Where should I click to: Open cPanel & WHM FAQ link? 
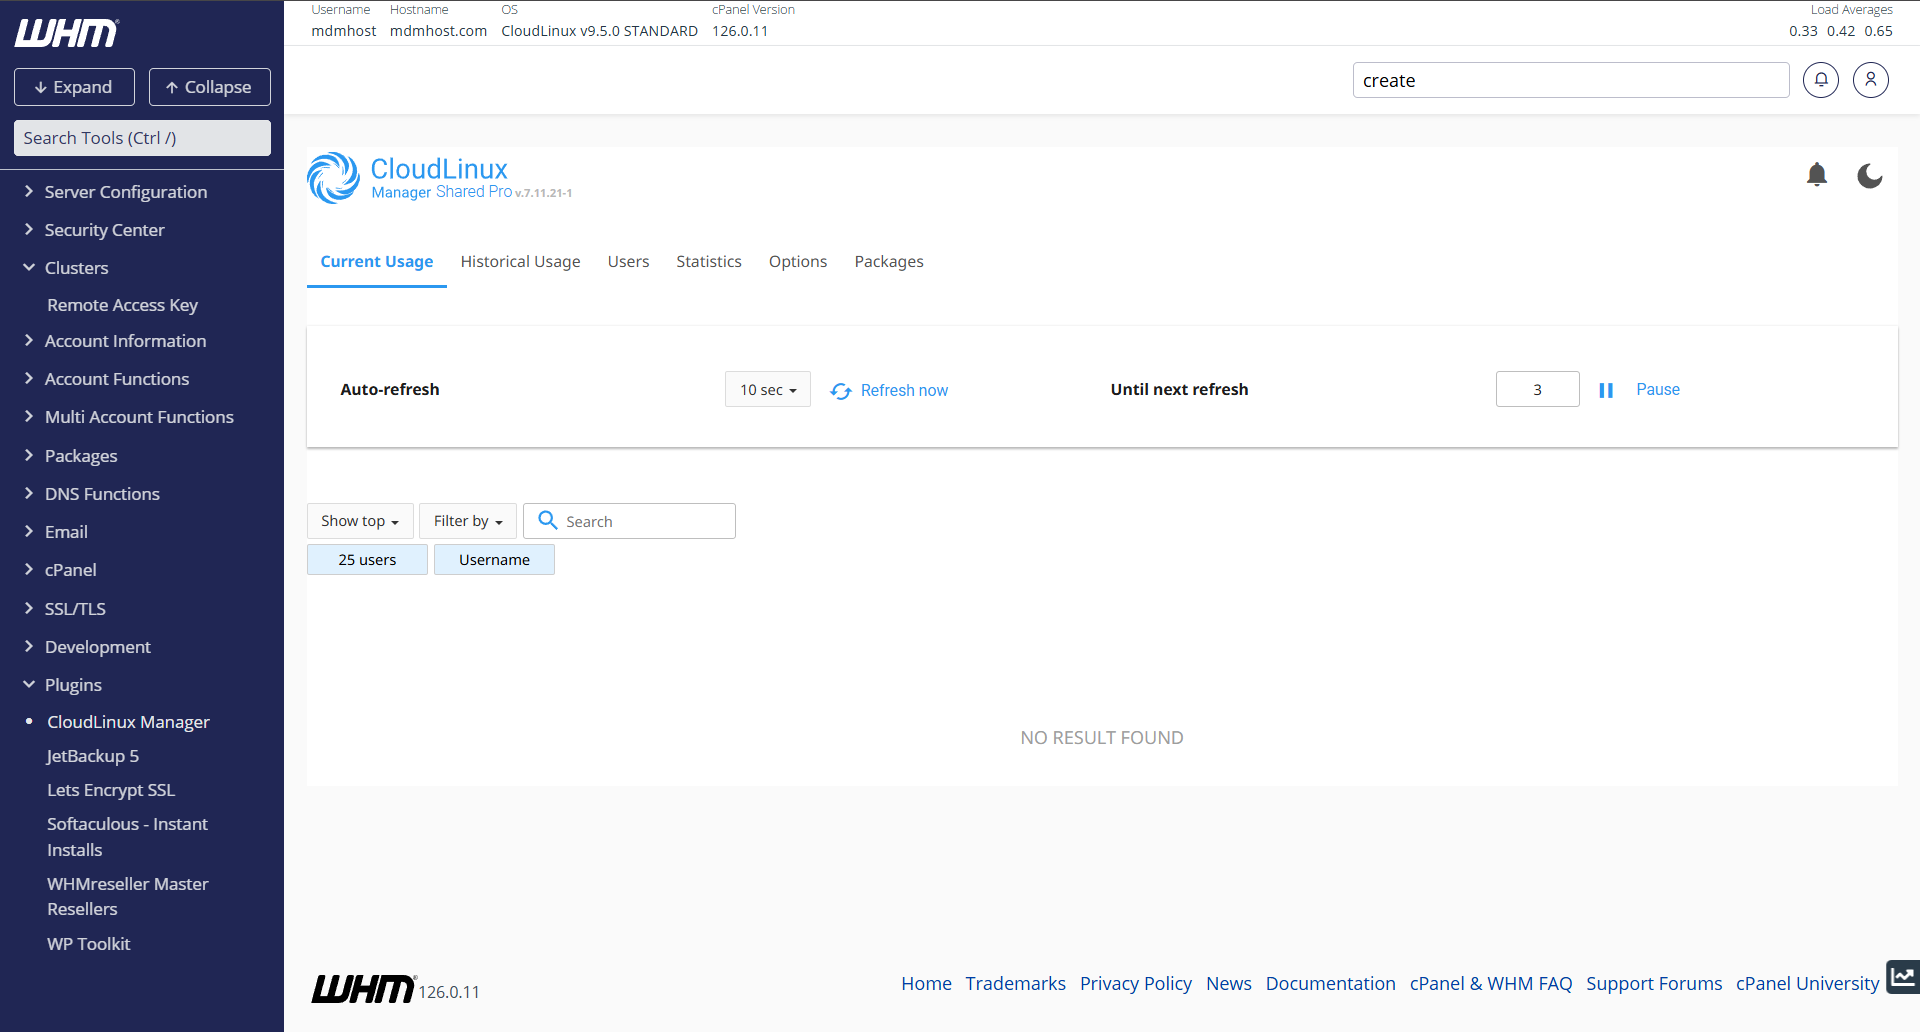click(1491, 983)
